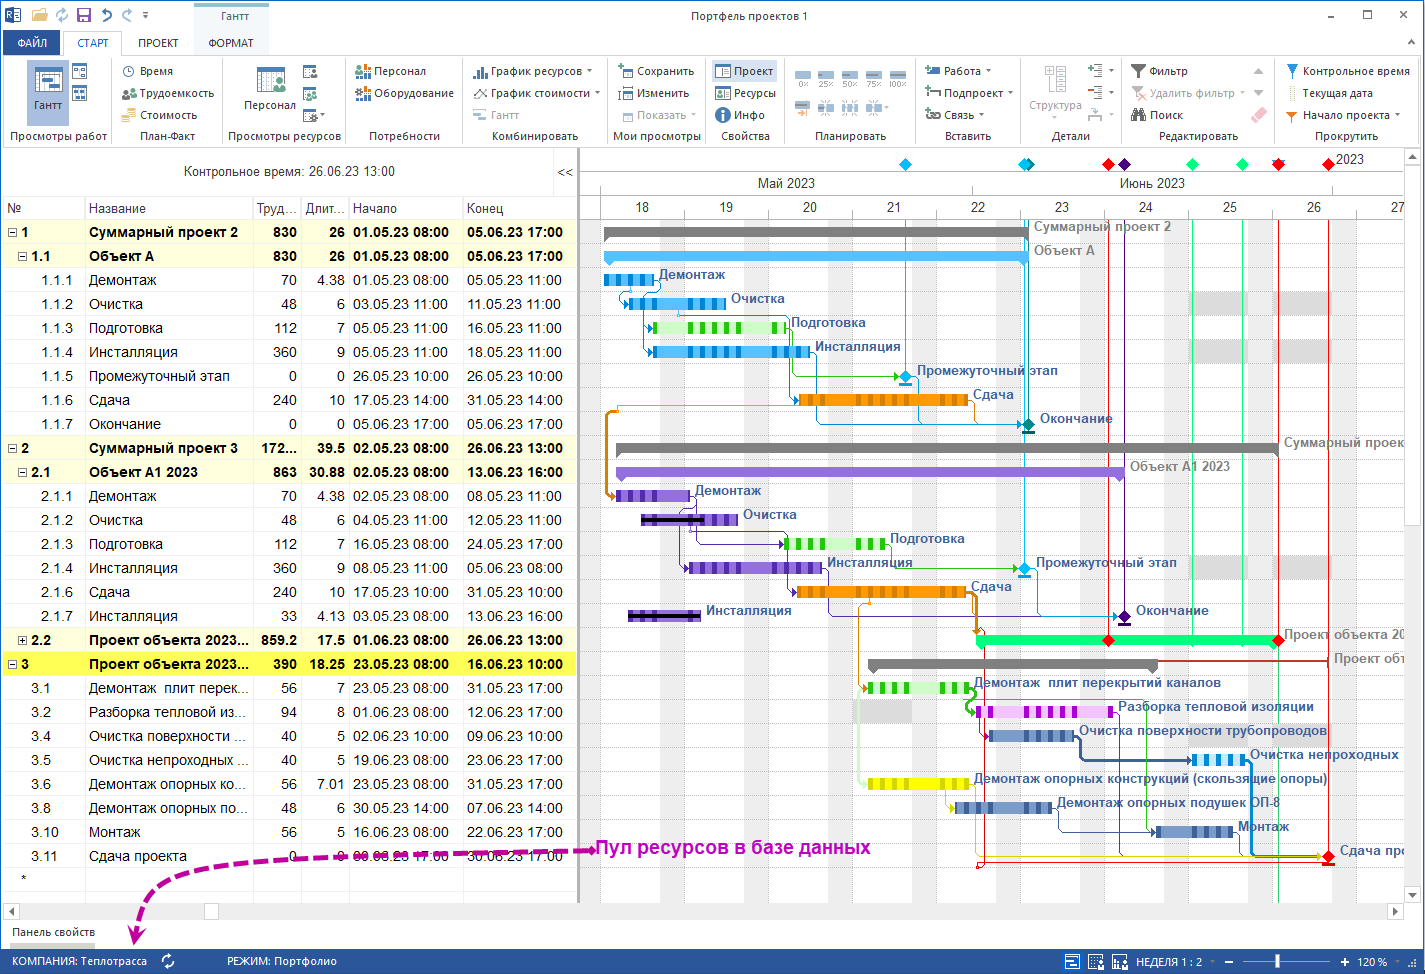The image size is (1425, 974).
Task: Expand row 2.2 Проект объекта
Action: (x=23, y=640)
